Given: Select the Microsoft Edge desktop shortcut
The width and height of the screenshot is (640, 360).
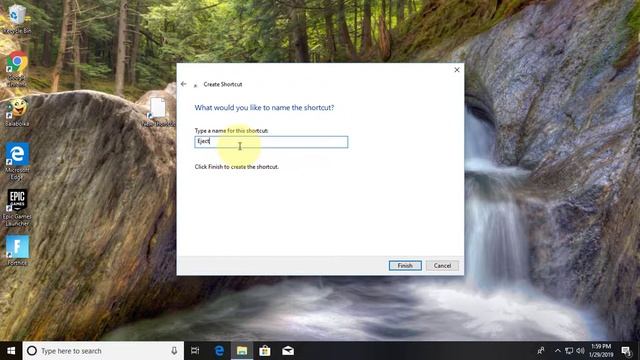Looking at the screenshot, I should [x=17, y=161].
